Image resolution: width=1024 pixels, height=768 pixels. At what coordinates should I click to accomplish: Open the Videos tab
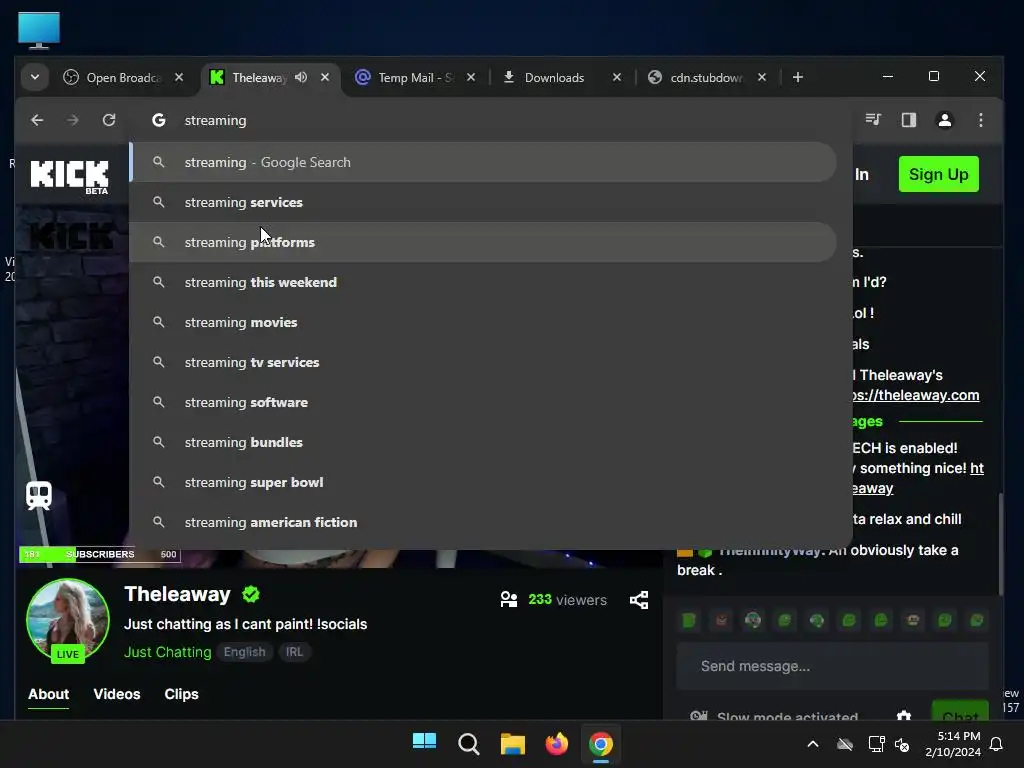coord(117,694)
